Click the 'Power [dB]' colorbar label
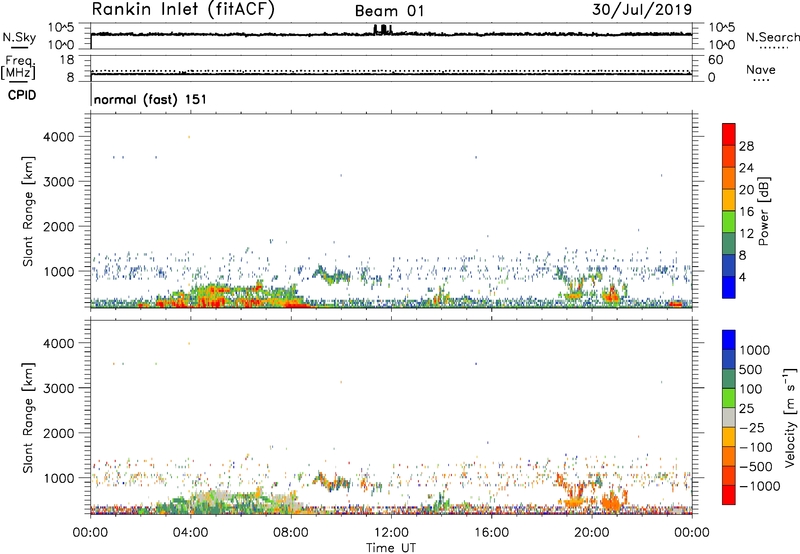The height and width of the screenshot is (554, 800). click(x=763, y=211)
